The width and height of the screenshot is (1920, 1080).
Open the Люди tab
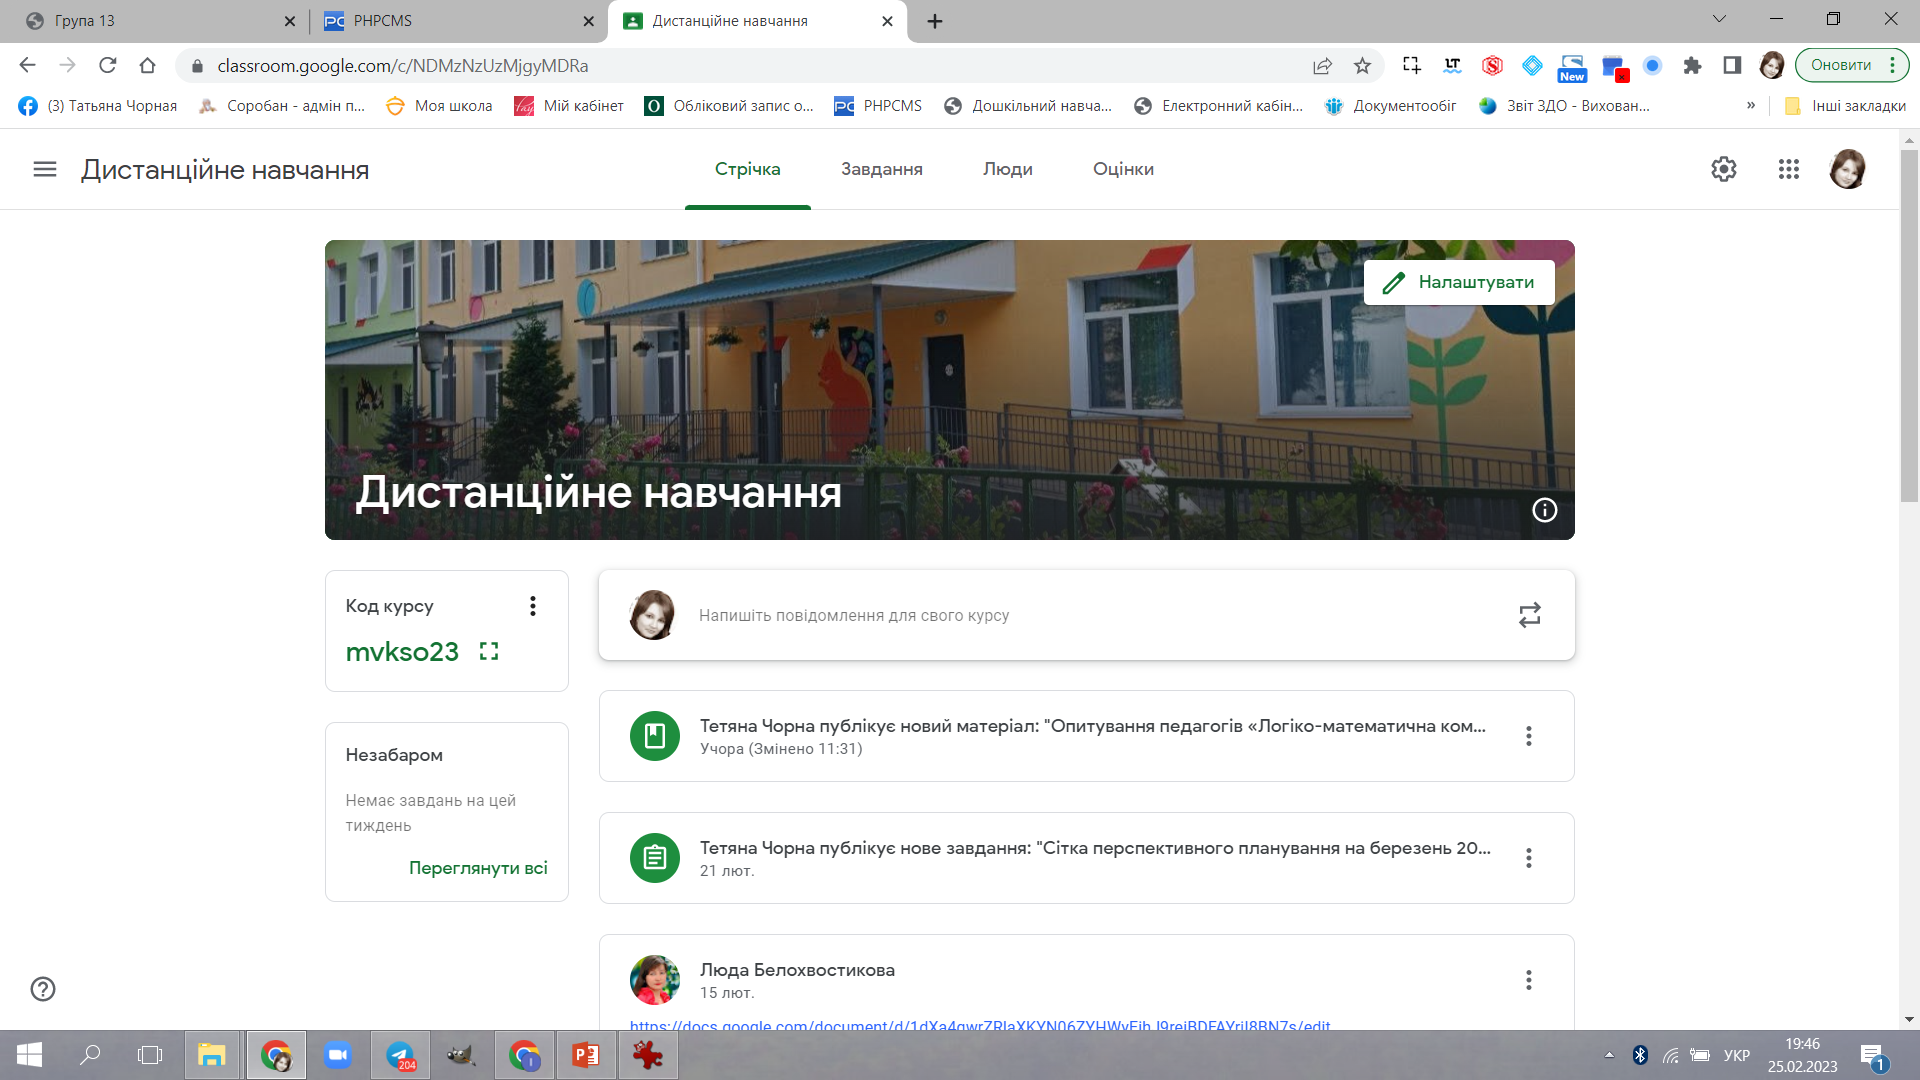tap(1007, 169)
